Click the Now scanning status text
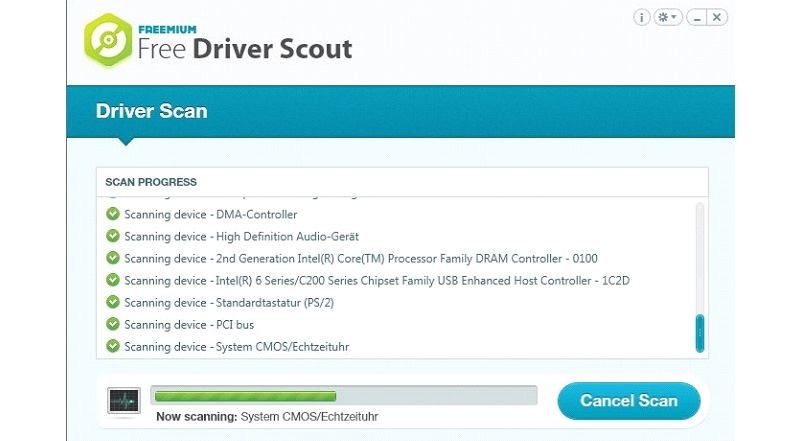 (x=267, y=416)
